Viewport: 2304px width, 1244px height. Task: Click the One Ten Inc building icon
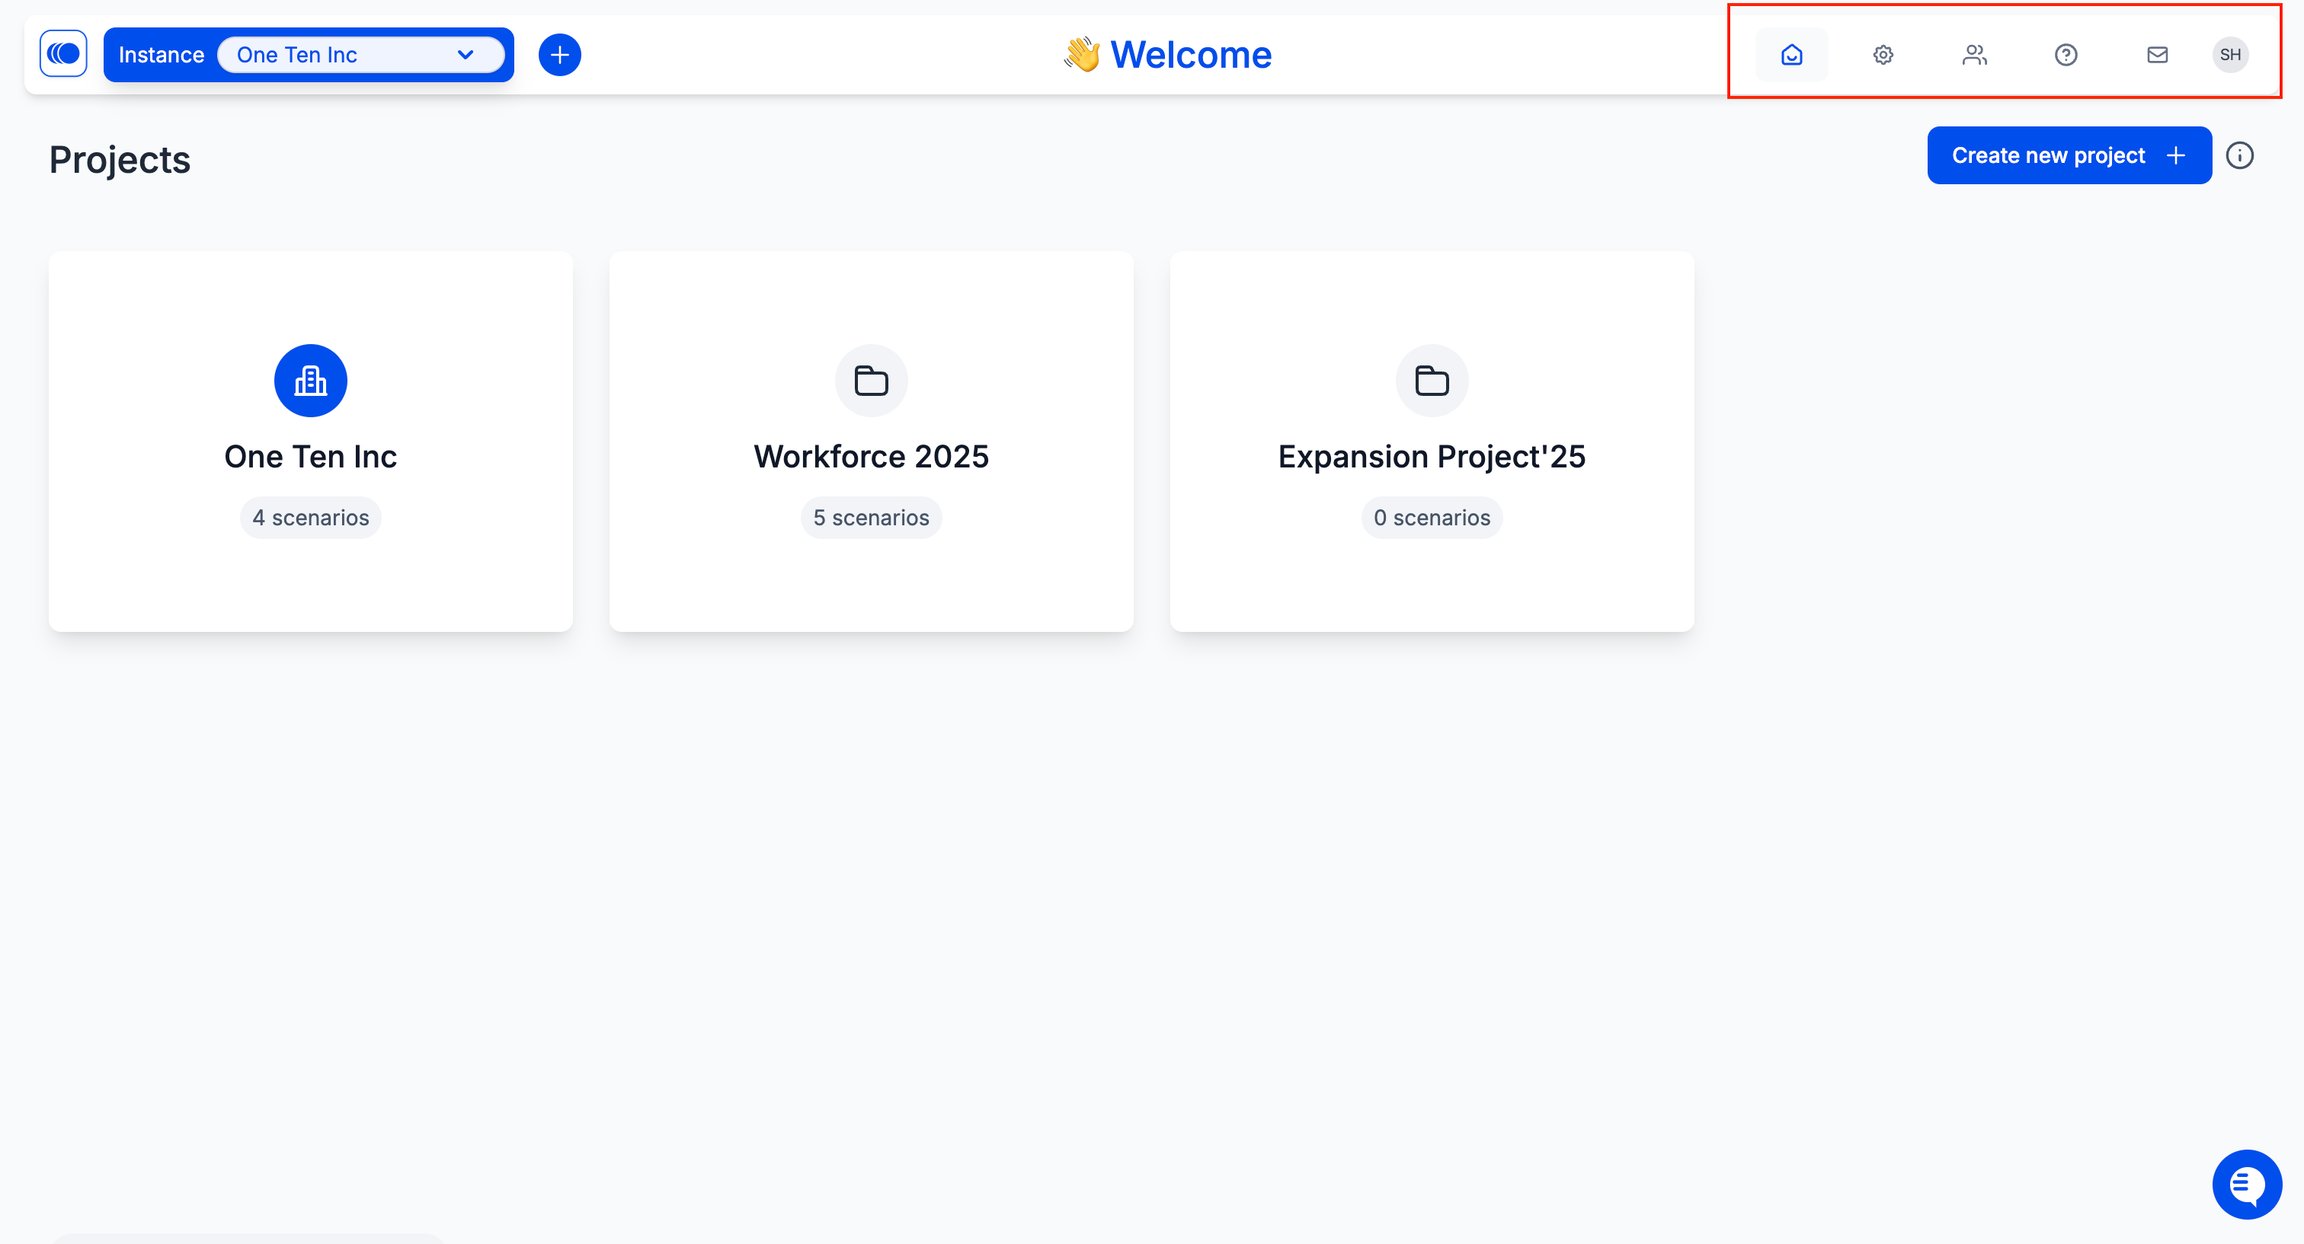(x=311, y=381)
